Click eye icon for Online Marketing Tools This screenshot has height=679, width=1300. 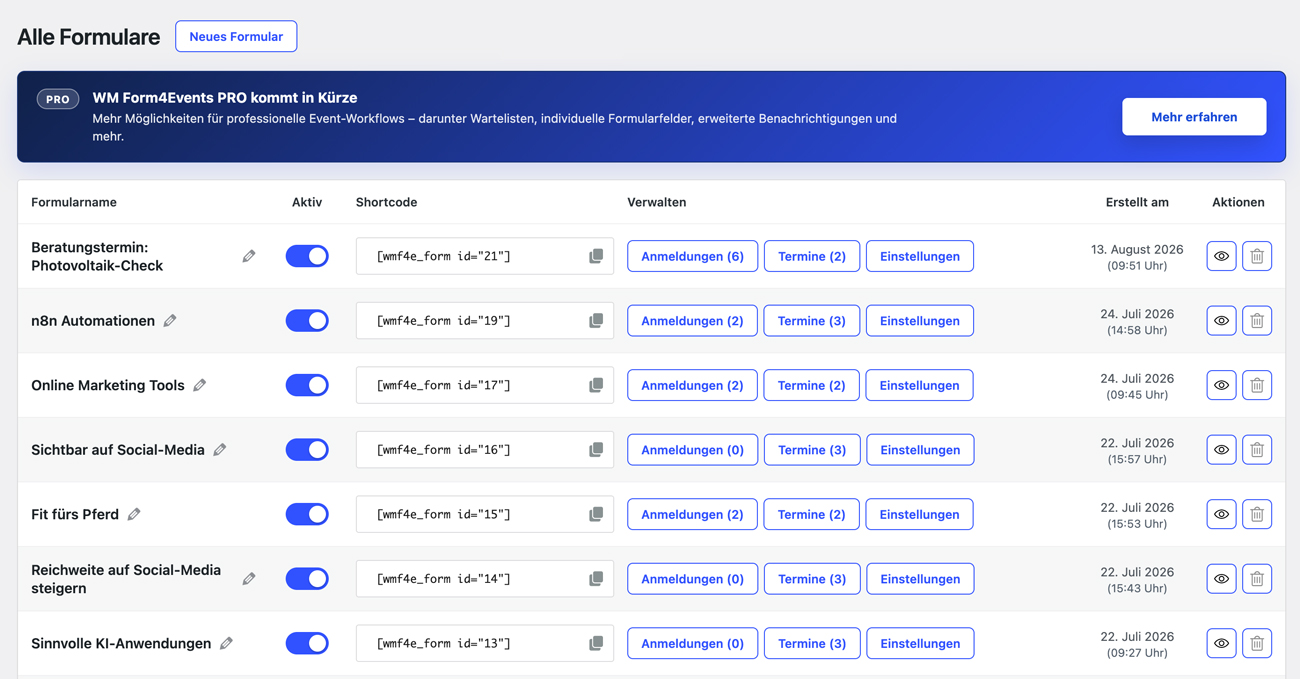tap(1221, 385)
